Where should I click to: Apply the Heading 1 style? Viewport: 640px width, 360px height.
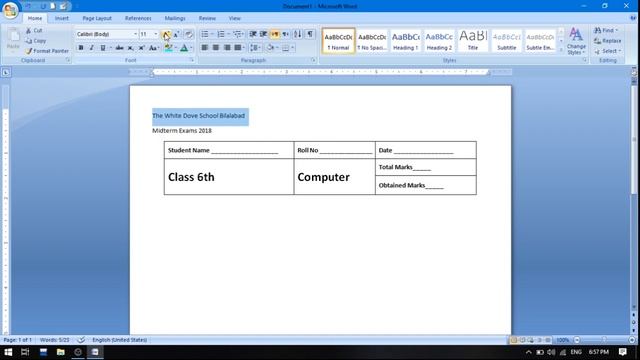coord(405,40)
